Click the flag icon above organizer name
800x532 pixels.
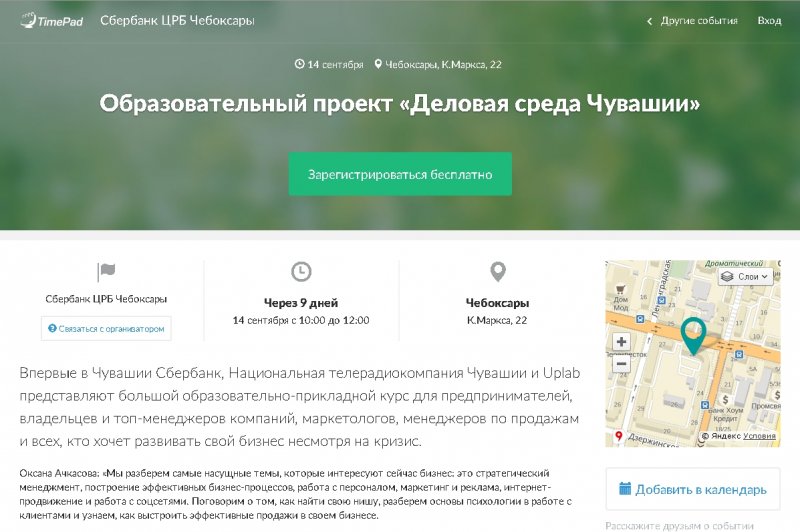[x=106, y=272]
